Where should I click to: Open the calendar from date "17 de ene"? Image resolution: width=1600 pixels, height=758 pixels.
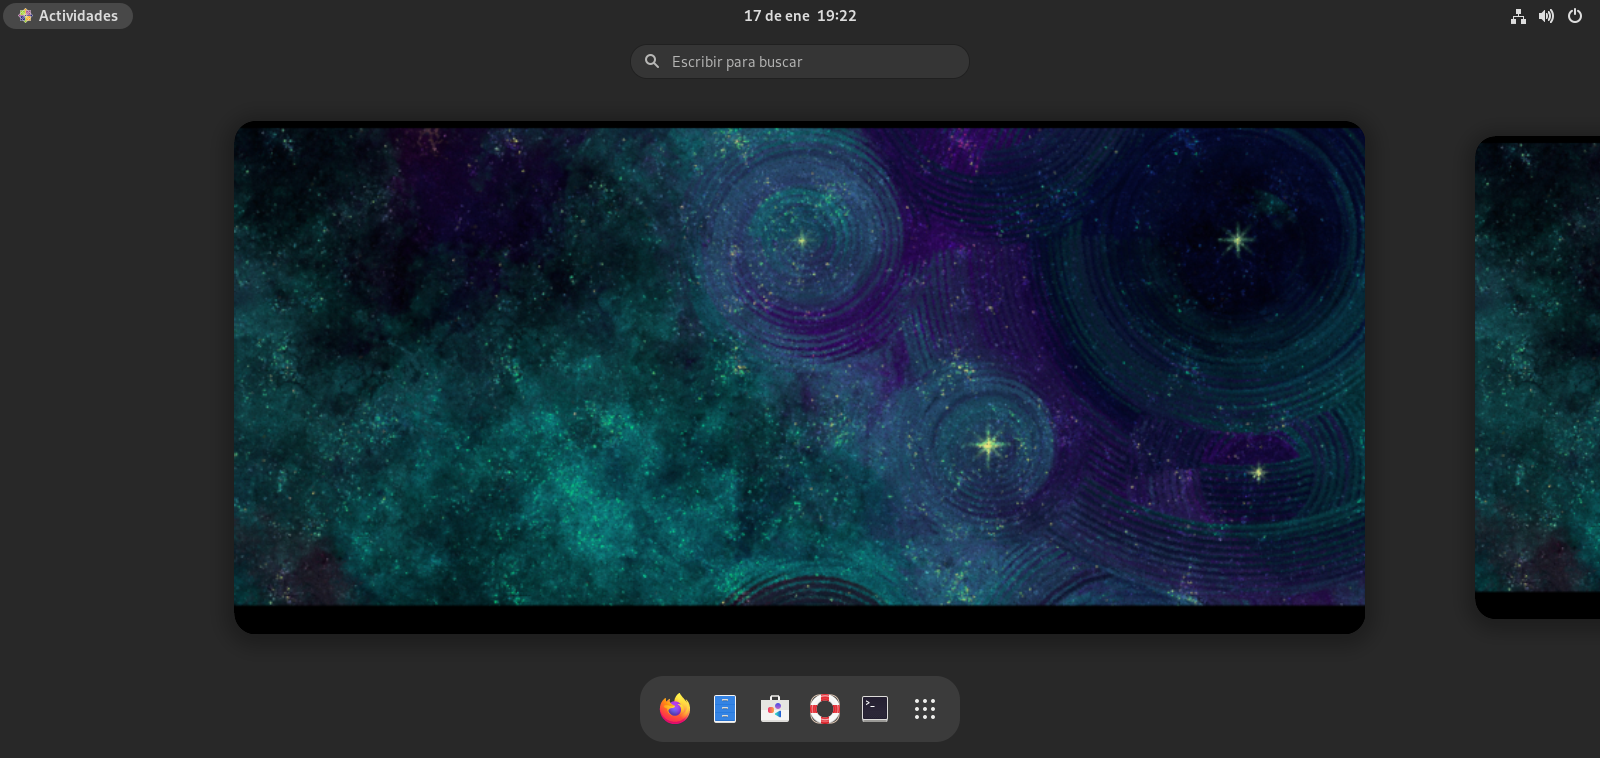pos(776,16)
